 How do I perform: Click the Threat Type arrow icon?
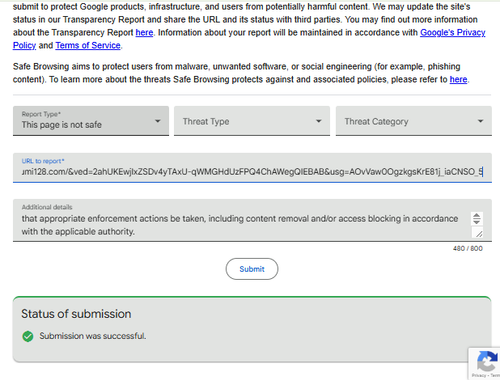click(x=319, y=121)
